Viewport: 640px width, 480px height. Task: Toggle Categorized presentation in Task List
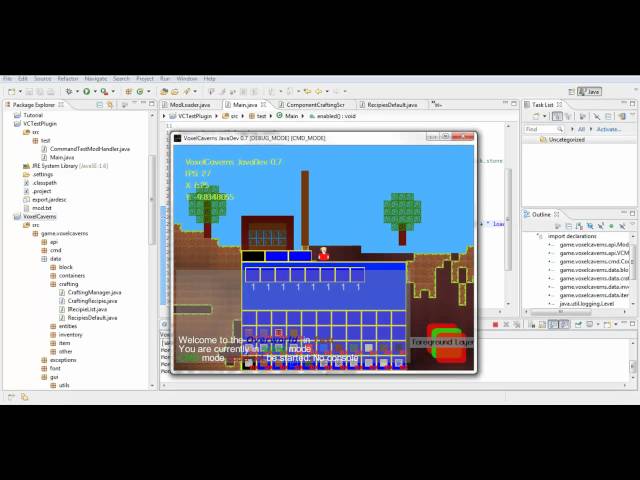pyautogui.click(x=557, y=117)
